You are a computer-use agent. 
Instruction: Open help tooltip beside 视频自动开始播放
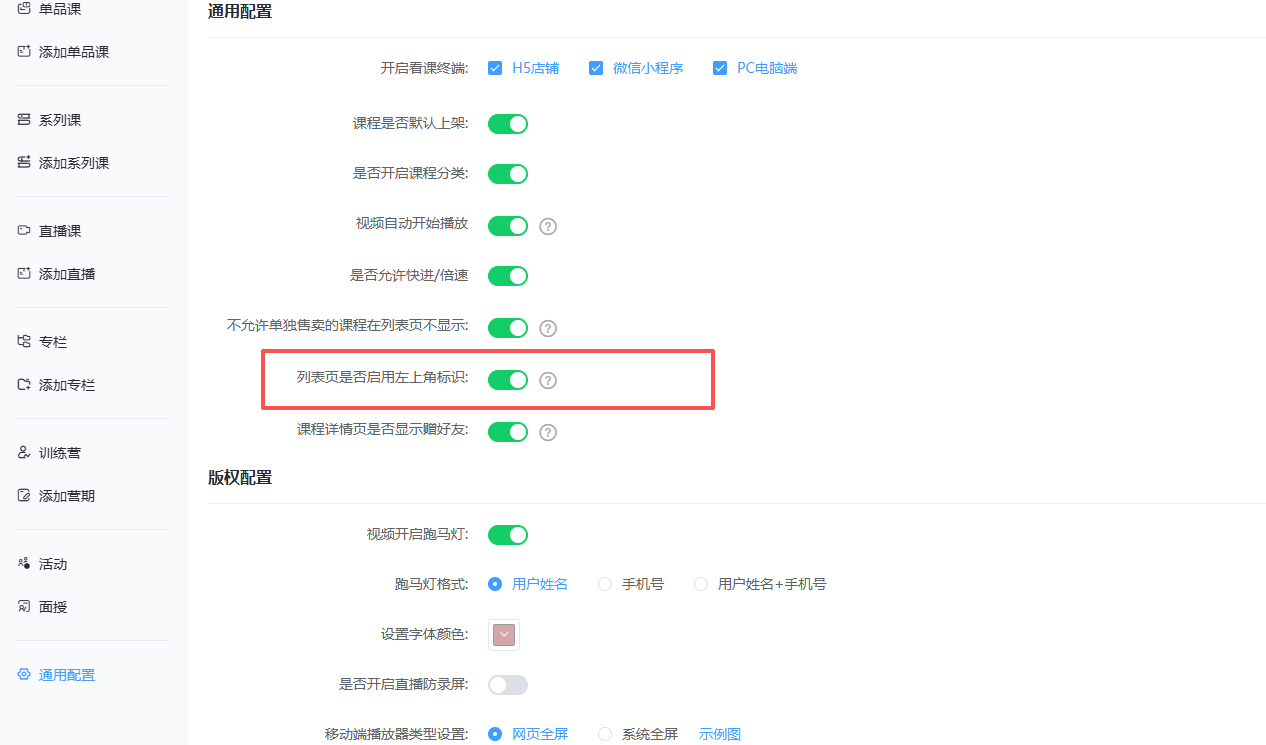(x=547, y=226)
